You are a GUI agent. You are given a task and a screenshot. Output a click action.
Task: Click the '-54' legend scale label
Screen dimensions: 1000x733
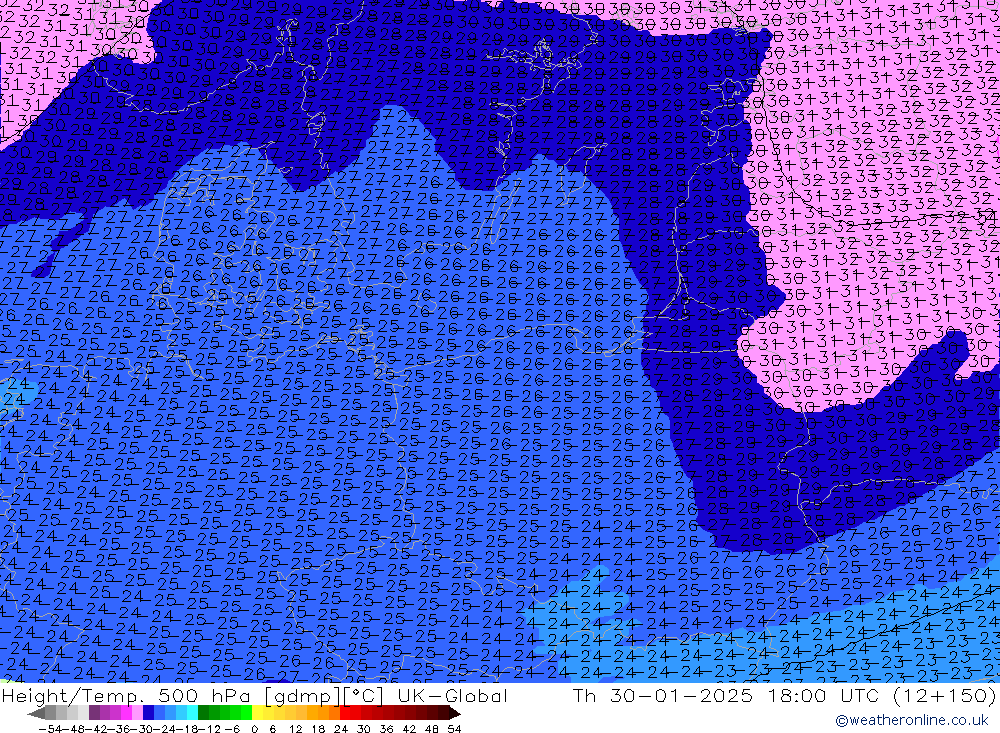click(x=50, y=729)
